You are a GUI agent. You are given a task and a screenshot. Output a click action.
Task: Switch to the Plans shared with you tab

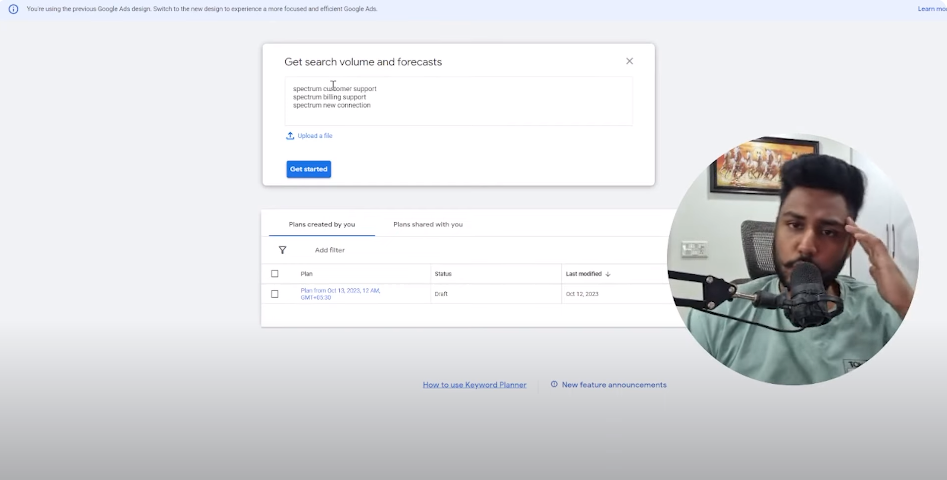click(x=427, y=224)
